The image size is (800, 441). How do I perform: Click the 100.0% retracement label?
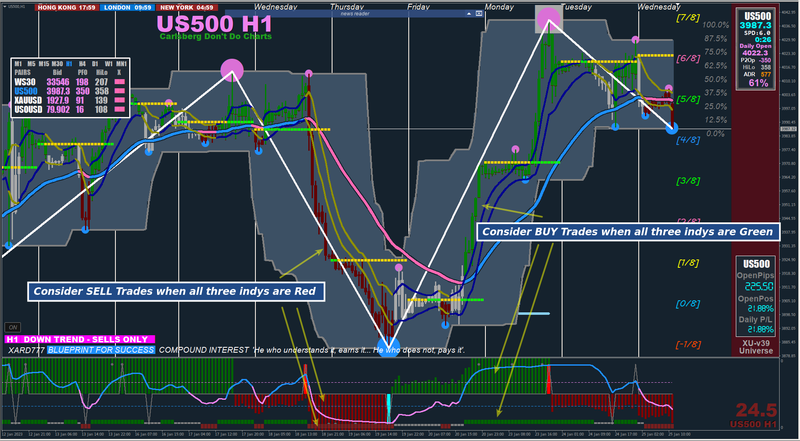(x=715, y=25)
